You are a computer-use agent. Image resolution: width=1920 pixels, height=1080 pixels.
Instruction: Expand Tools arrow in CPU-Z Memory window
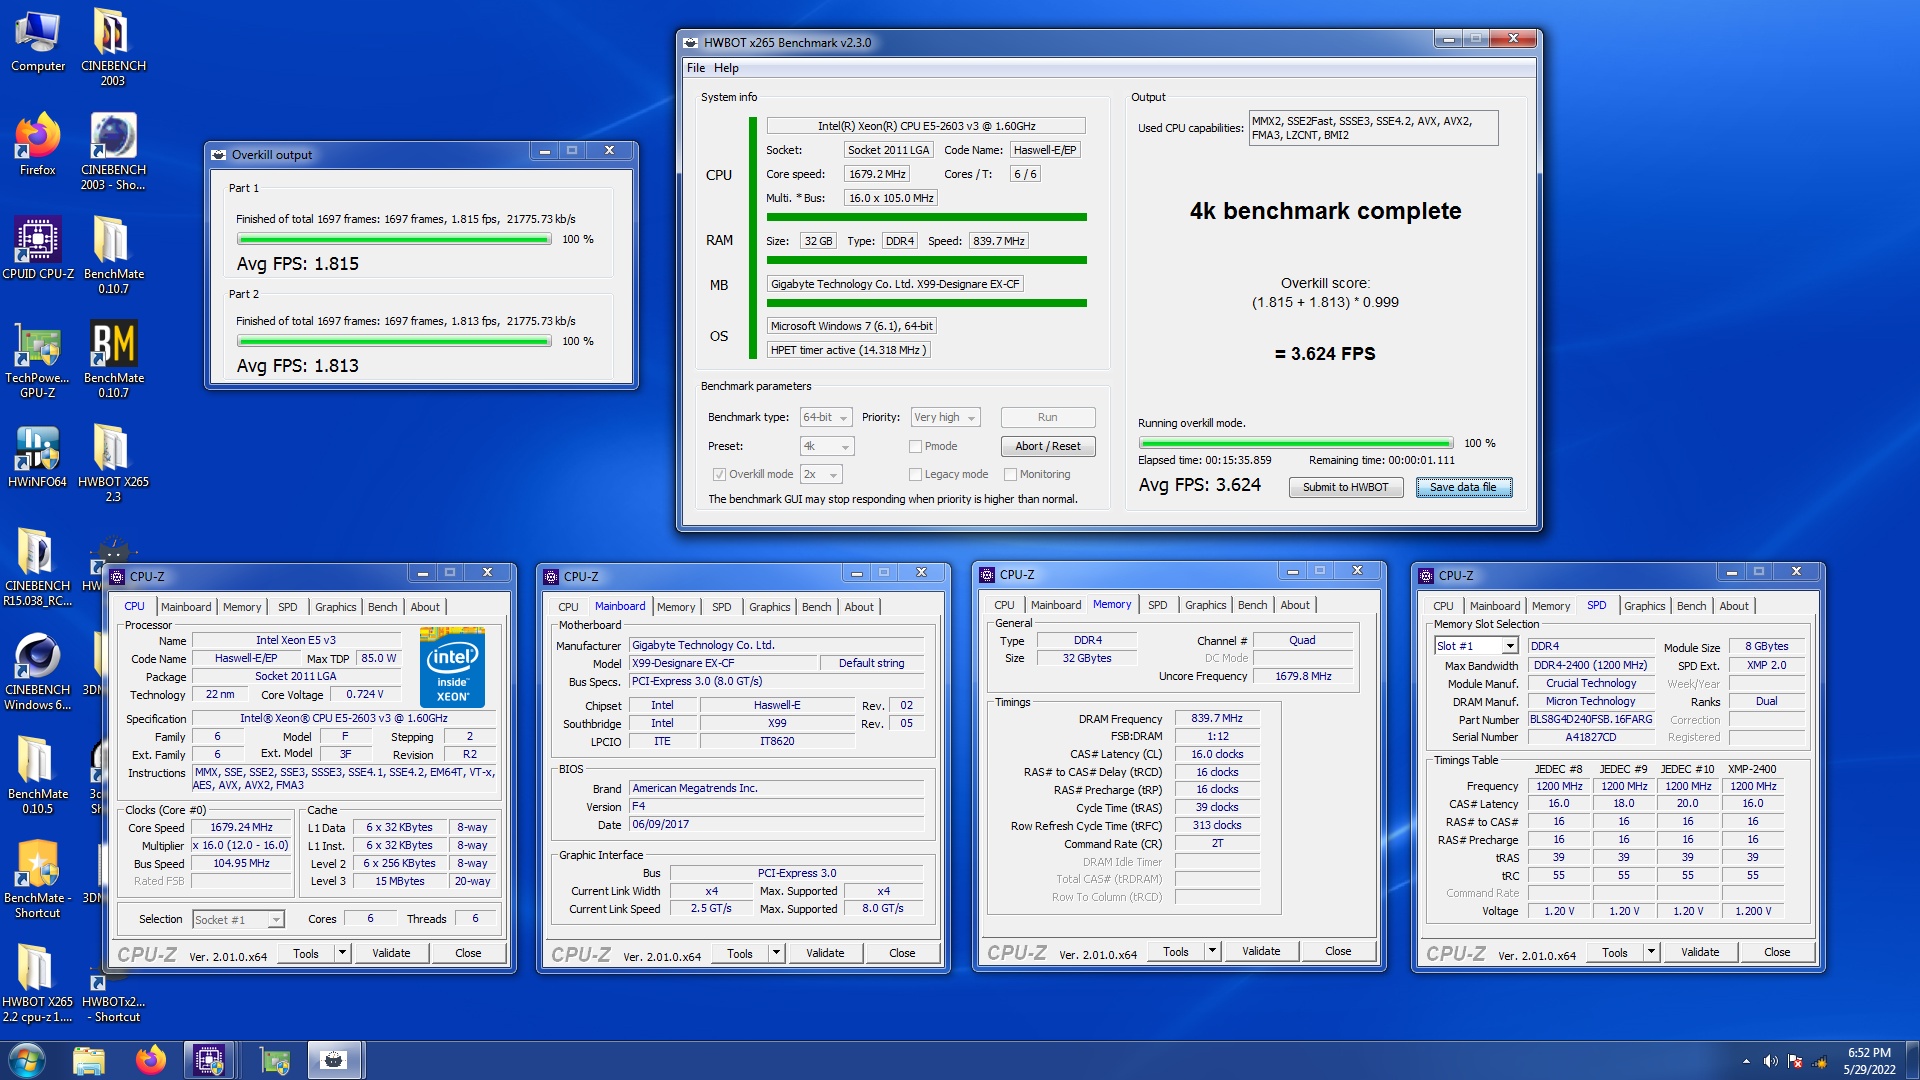pyautogui.click(x=1212, y=951)
